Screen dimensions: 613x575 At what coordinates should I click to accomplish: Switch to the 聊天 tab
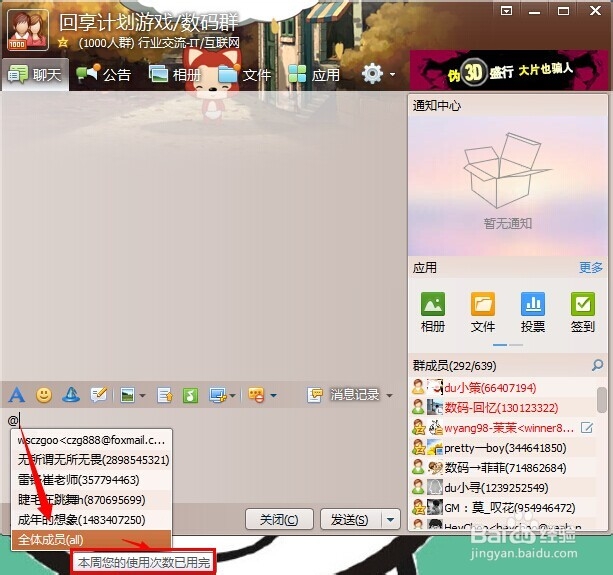point(35,74)
